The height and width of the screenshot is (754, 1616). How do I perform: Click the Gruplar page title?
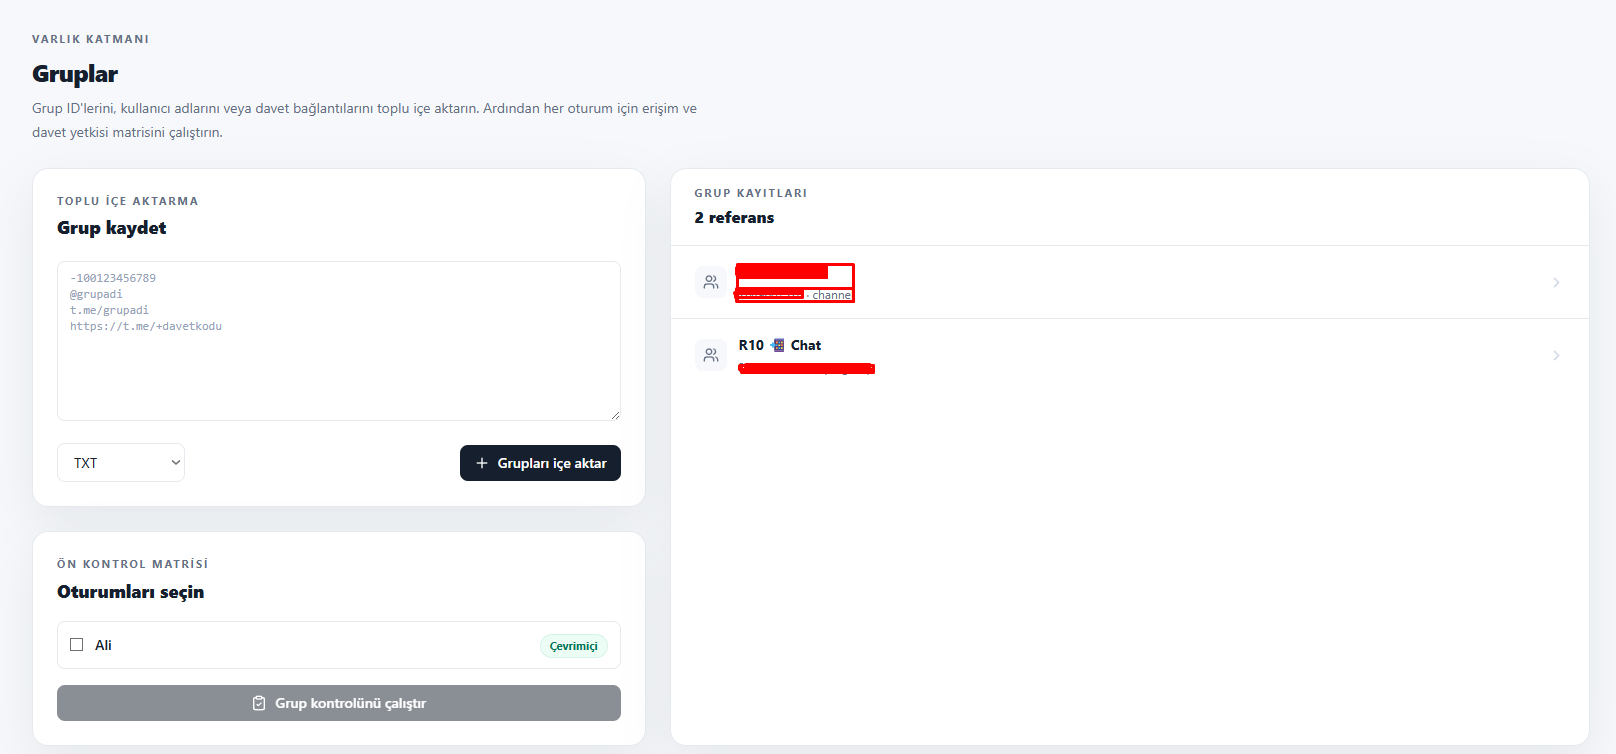click(x=75, y=74)
